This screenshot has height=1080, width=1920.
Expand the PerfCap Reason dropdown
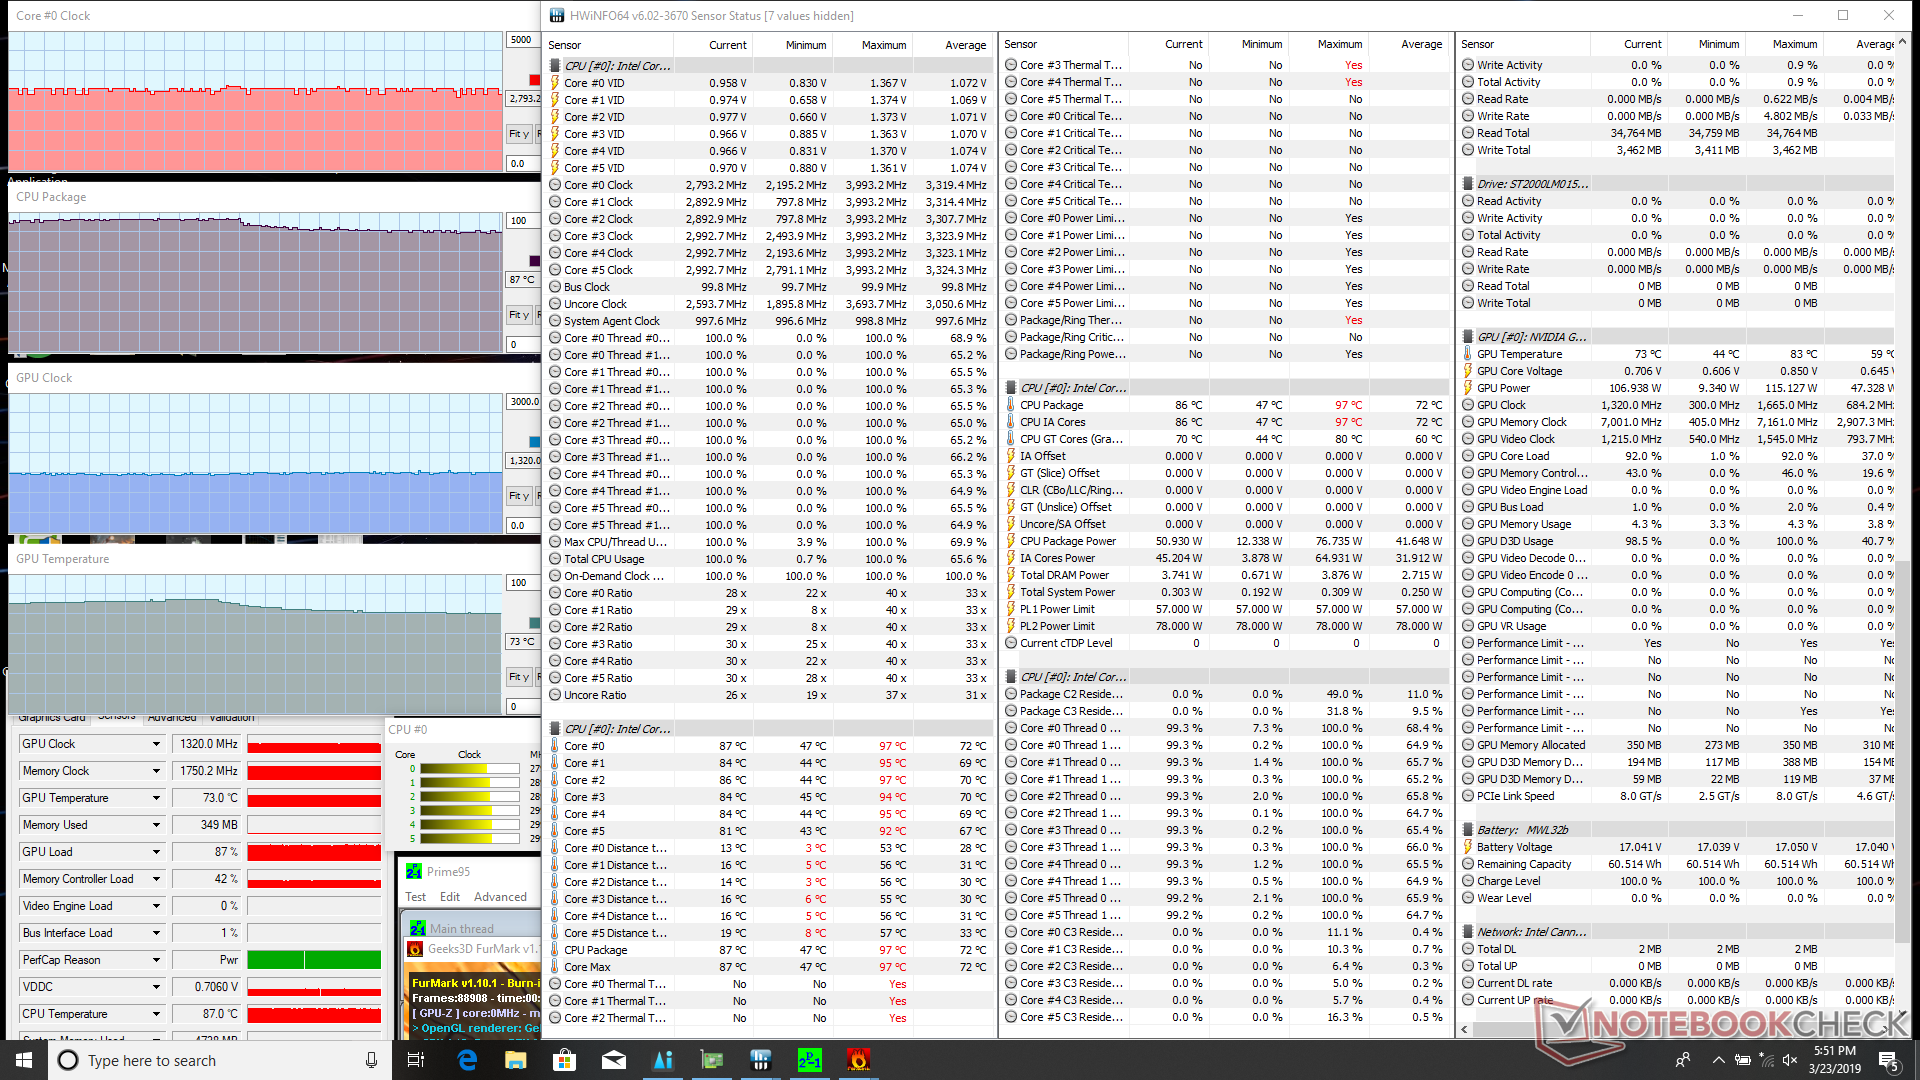tap(156, 960)
